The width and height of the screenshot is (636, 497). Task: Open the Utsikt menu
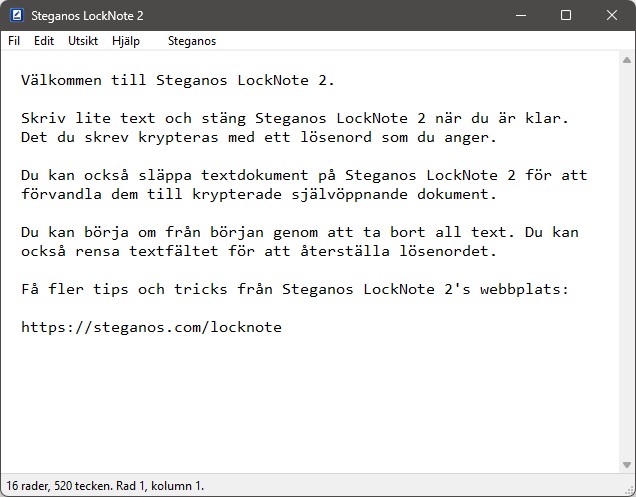tap(83, 41)
